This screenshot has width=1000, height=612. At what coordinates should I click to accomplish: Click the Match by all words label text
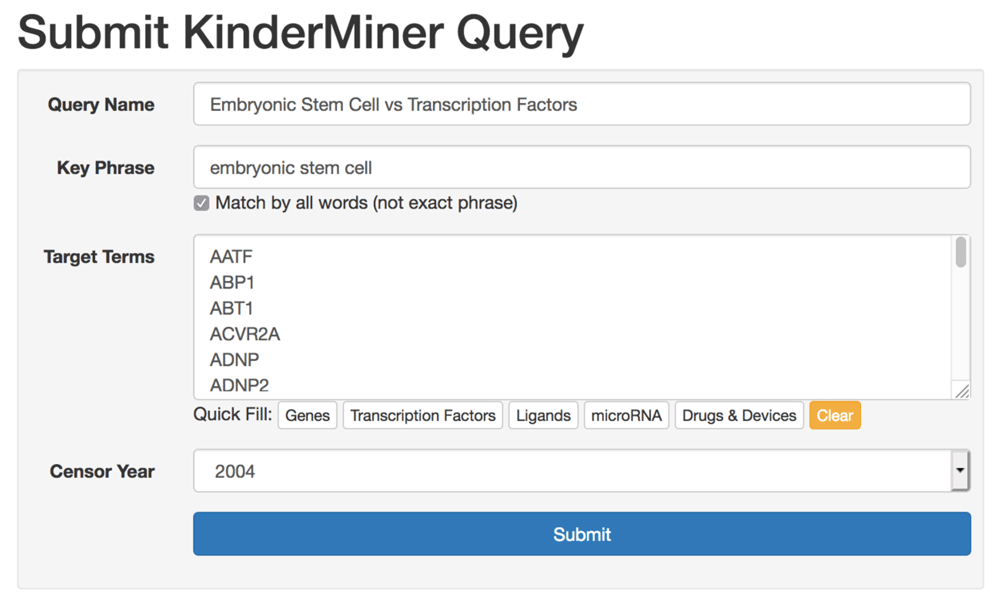(x=366, y=203)
